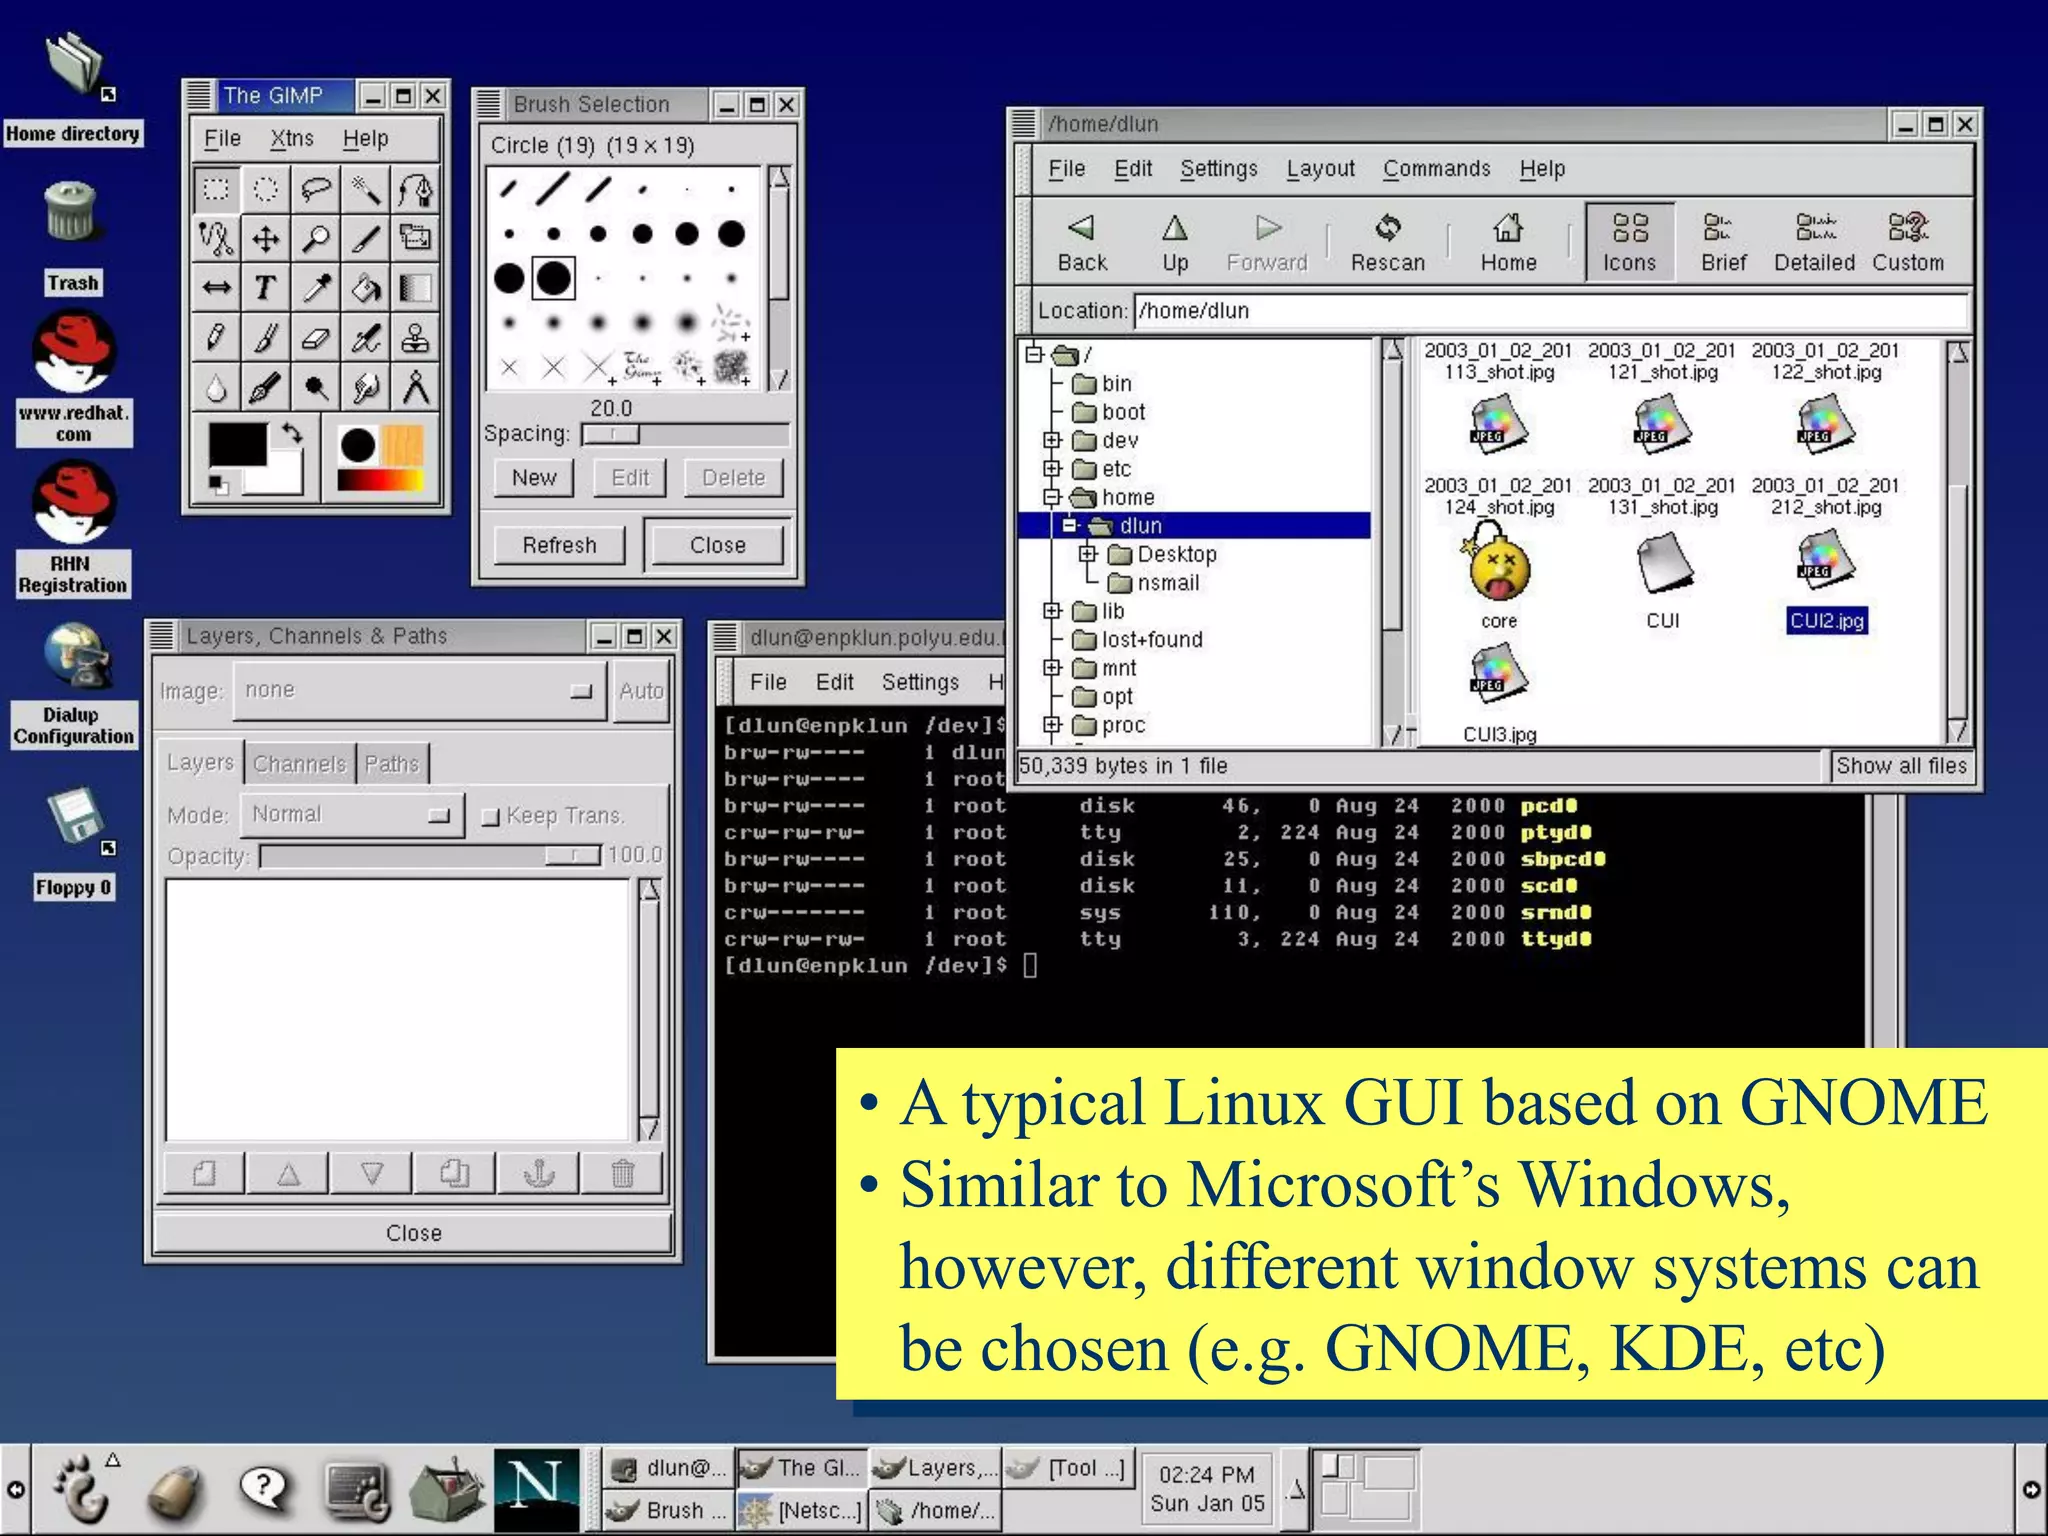Open the File menu in GIMP toolbox
Image resolution: width=2048 pixels, height=1536 pixels.
tap(222, 139)
